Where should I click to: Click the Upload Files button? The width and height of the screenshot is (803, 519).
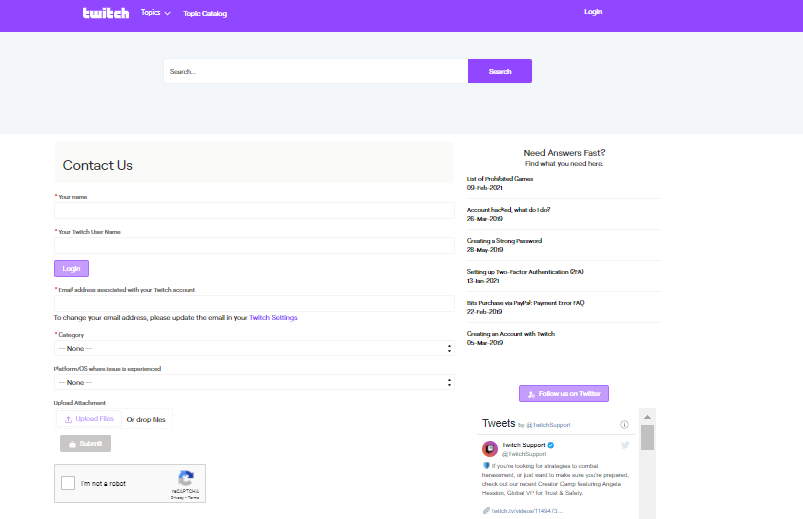click(x=89, y=419)
